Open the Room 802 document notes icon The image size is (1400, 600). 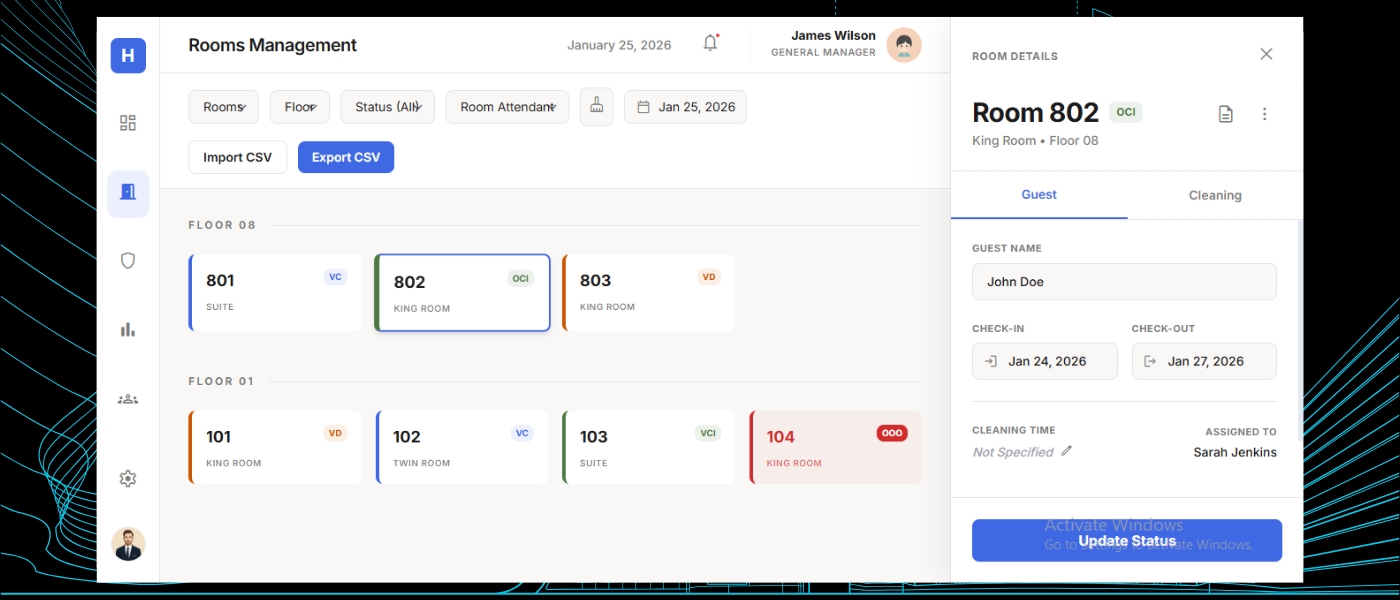click(x=1225, y=114)
